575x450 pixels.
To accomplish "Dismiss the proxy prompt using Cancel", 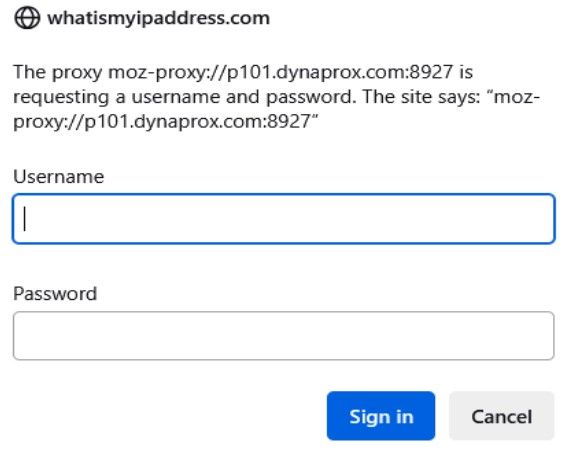I will click(x=501, y=416).
